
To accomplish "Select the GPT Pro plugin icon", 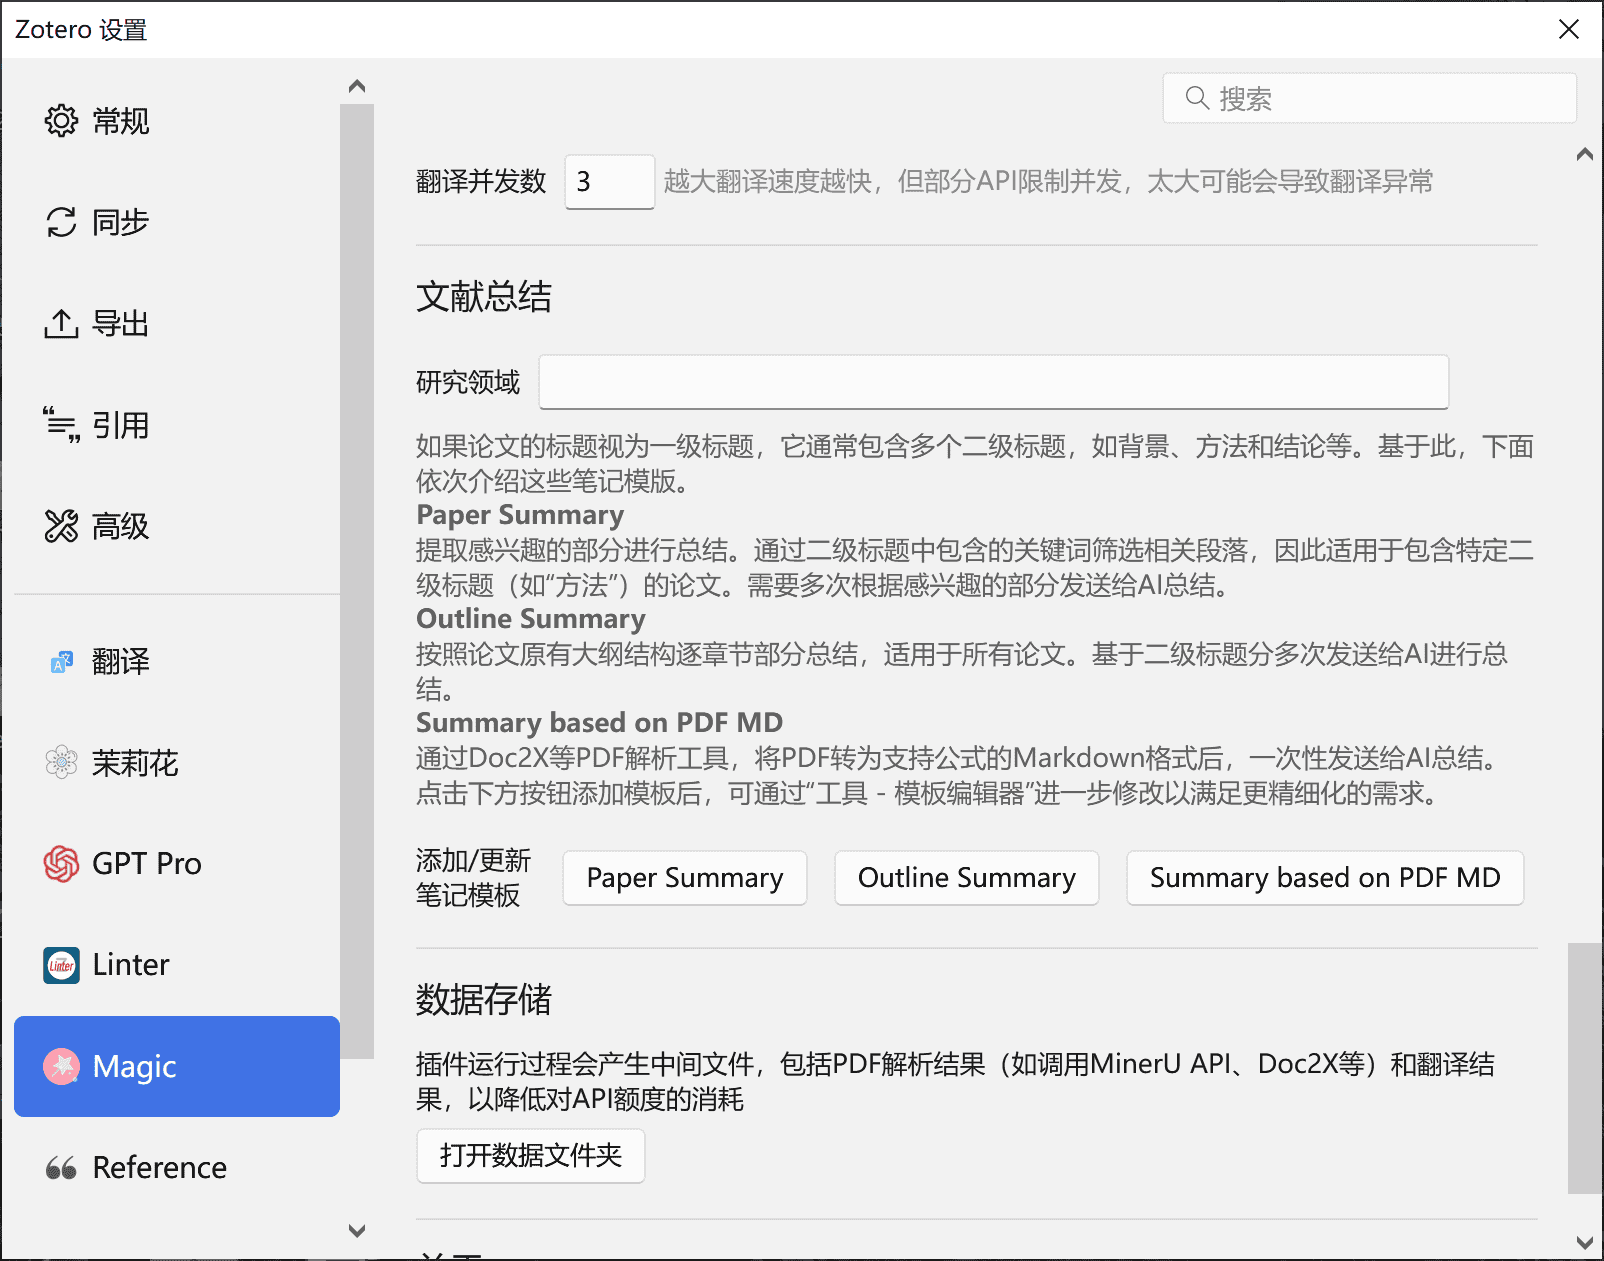I will pos(61,863).
